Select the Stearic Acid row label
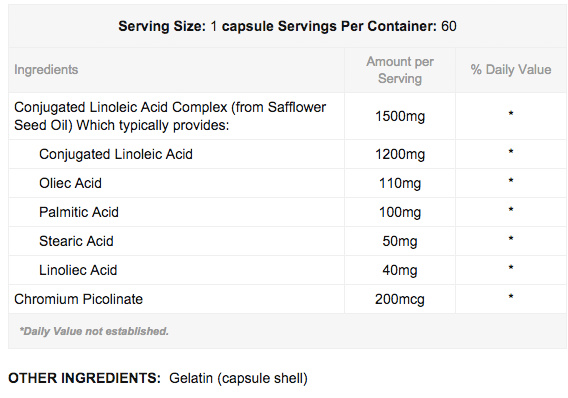The height and width of the screenshot is (398, 568). pos(76,241)
